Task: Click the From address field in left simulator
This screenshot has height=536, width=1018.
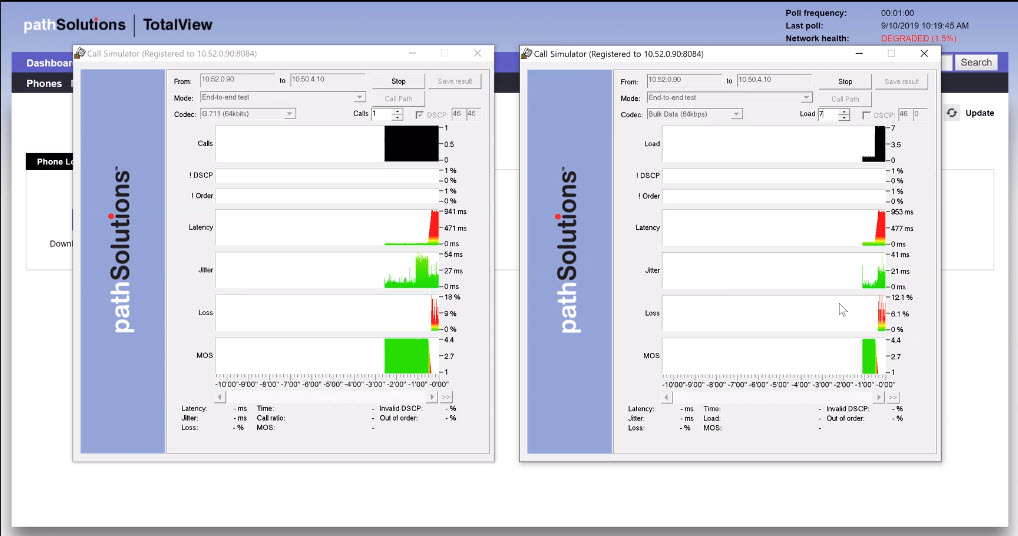Action: [237, 79]
